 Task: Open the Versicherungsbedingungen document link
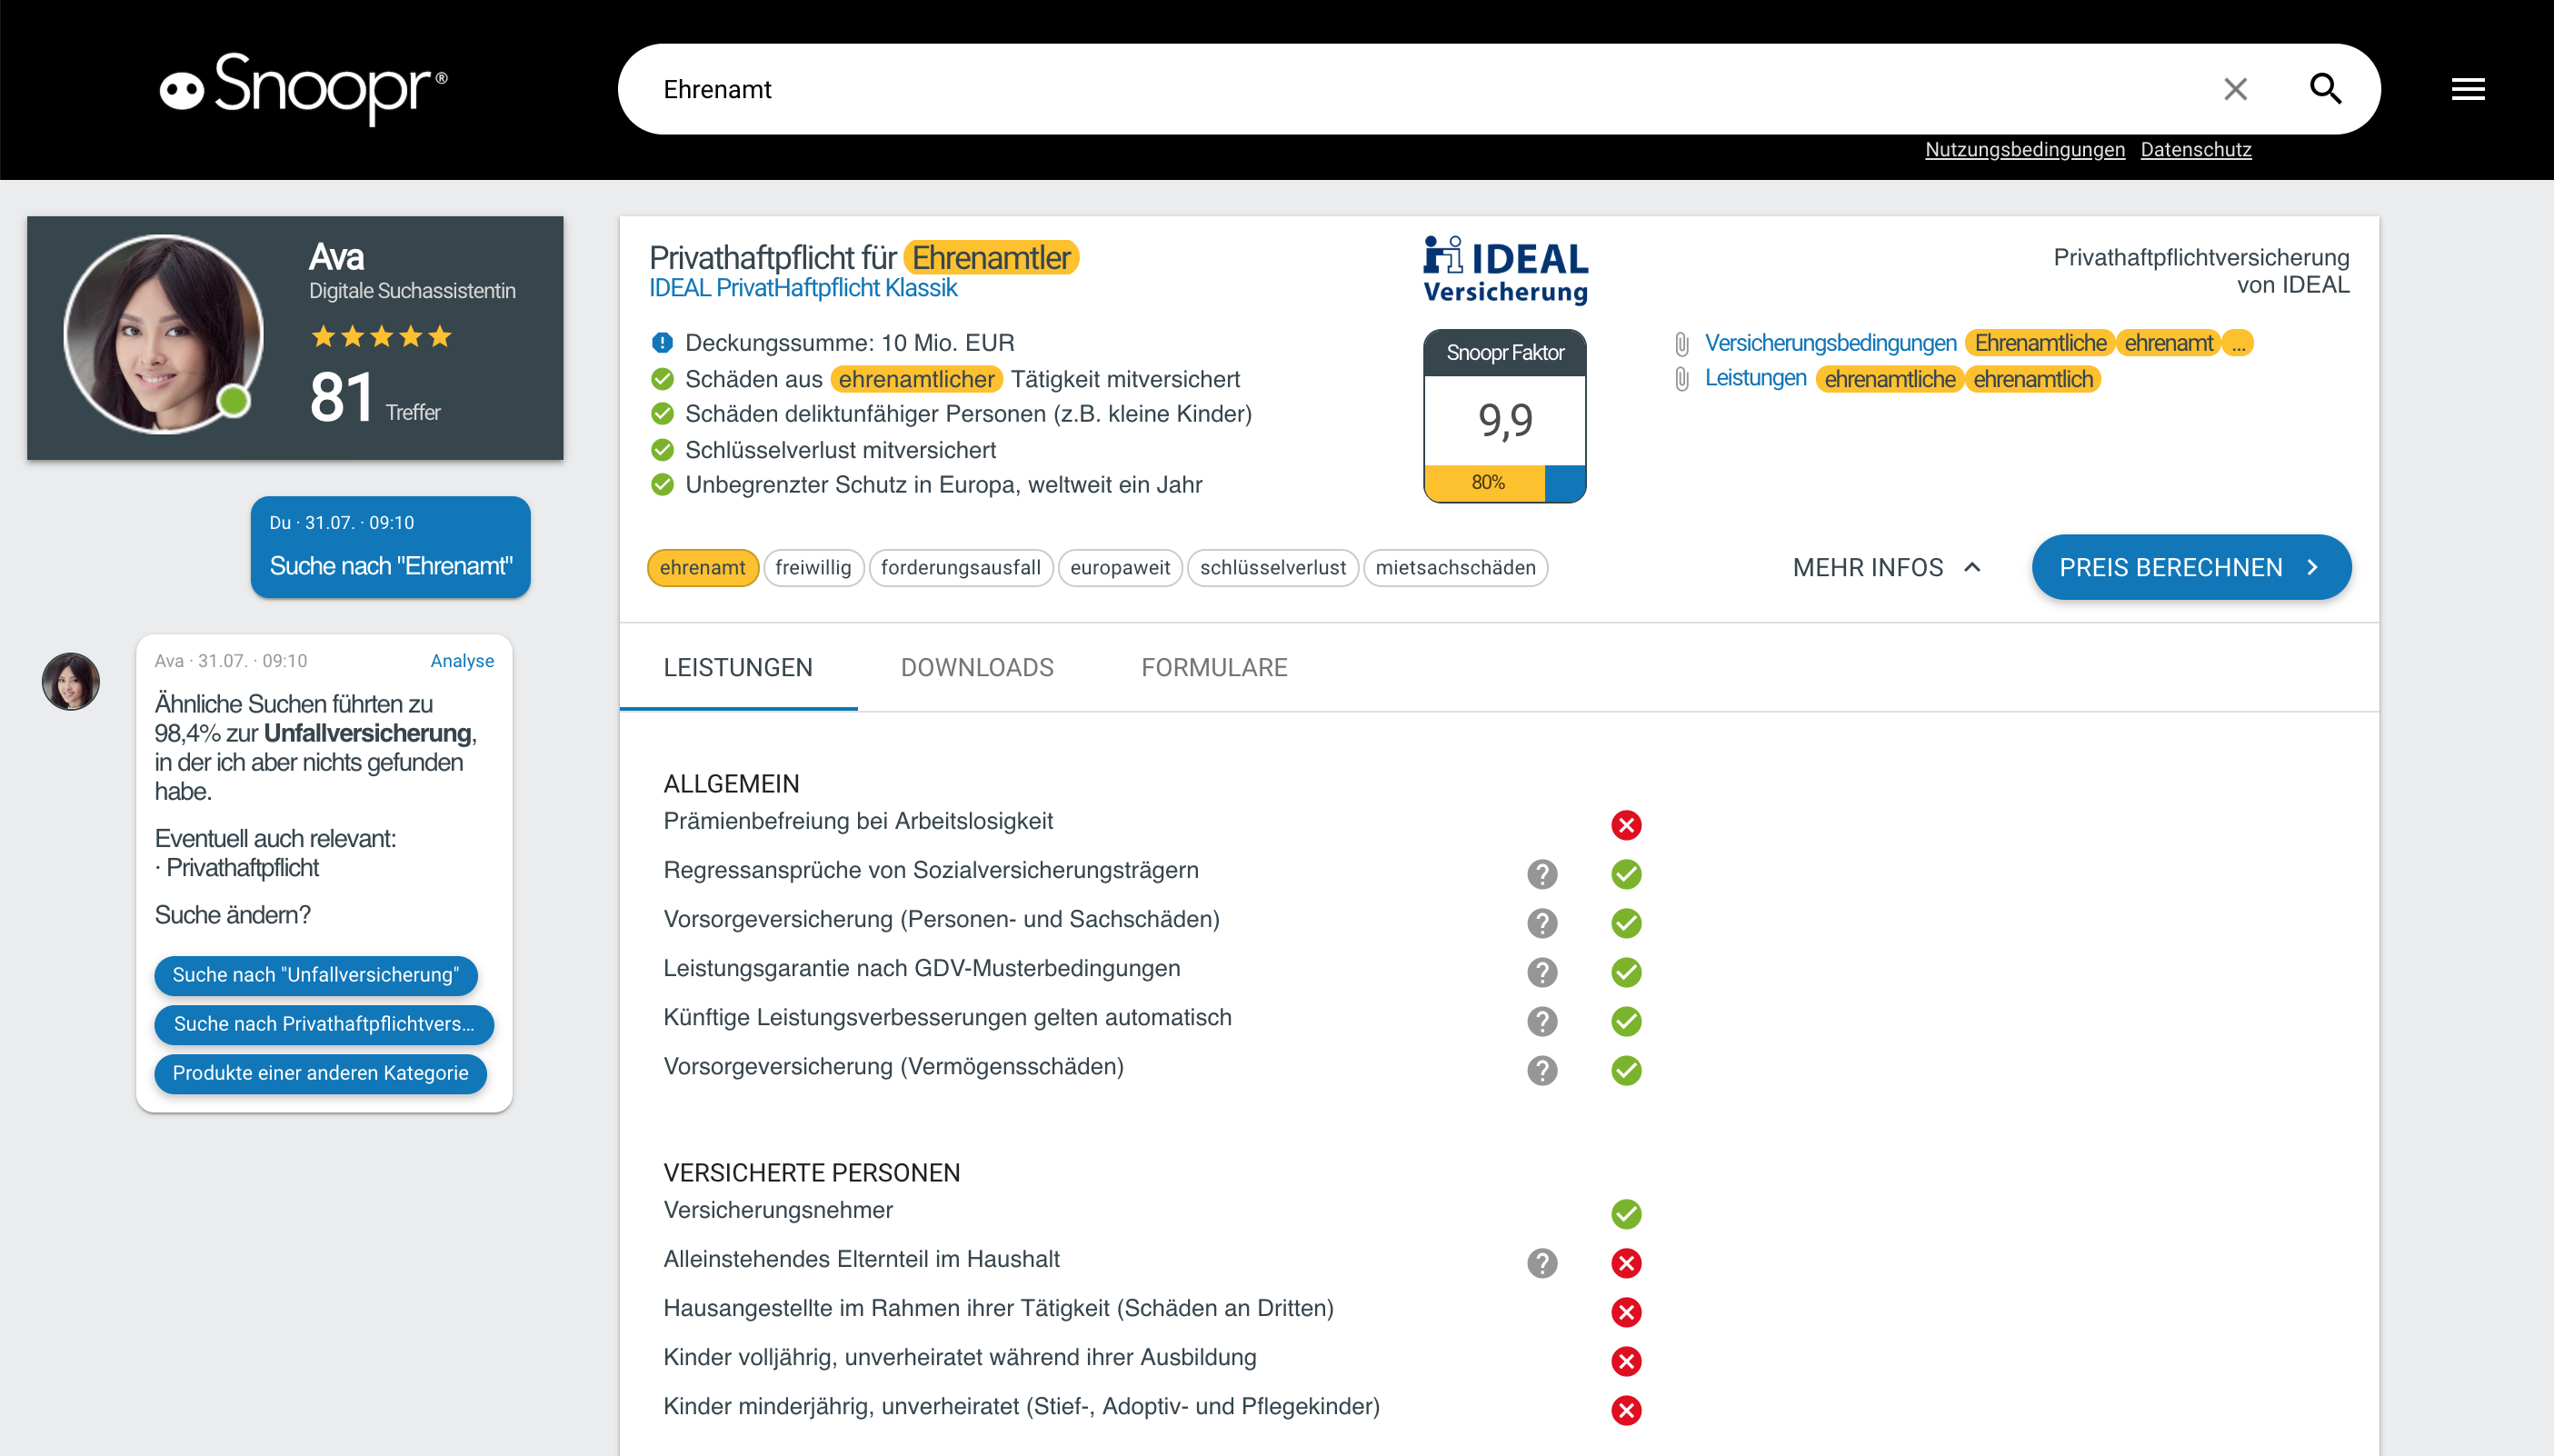click(x=1830, y=342)
